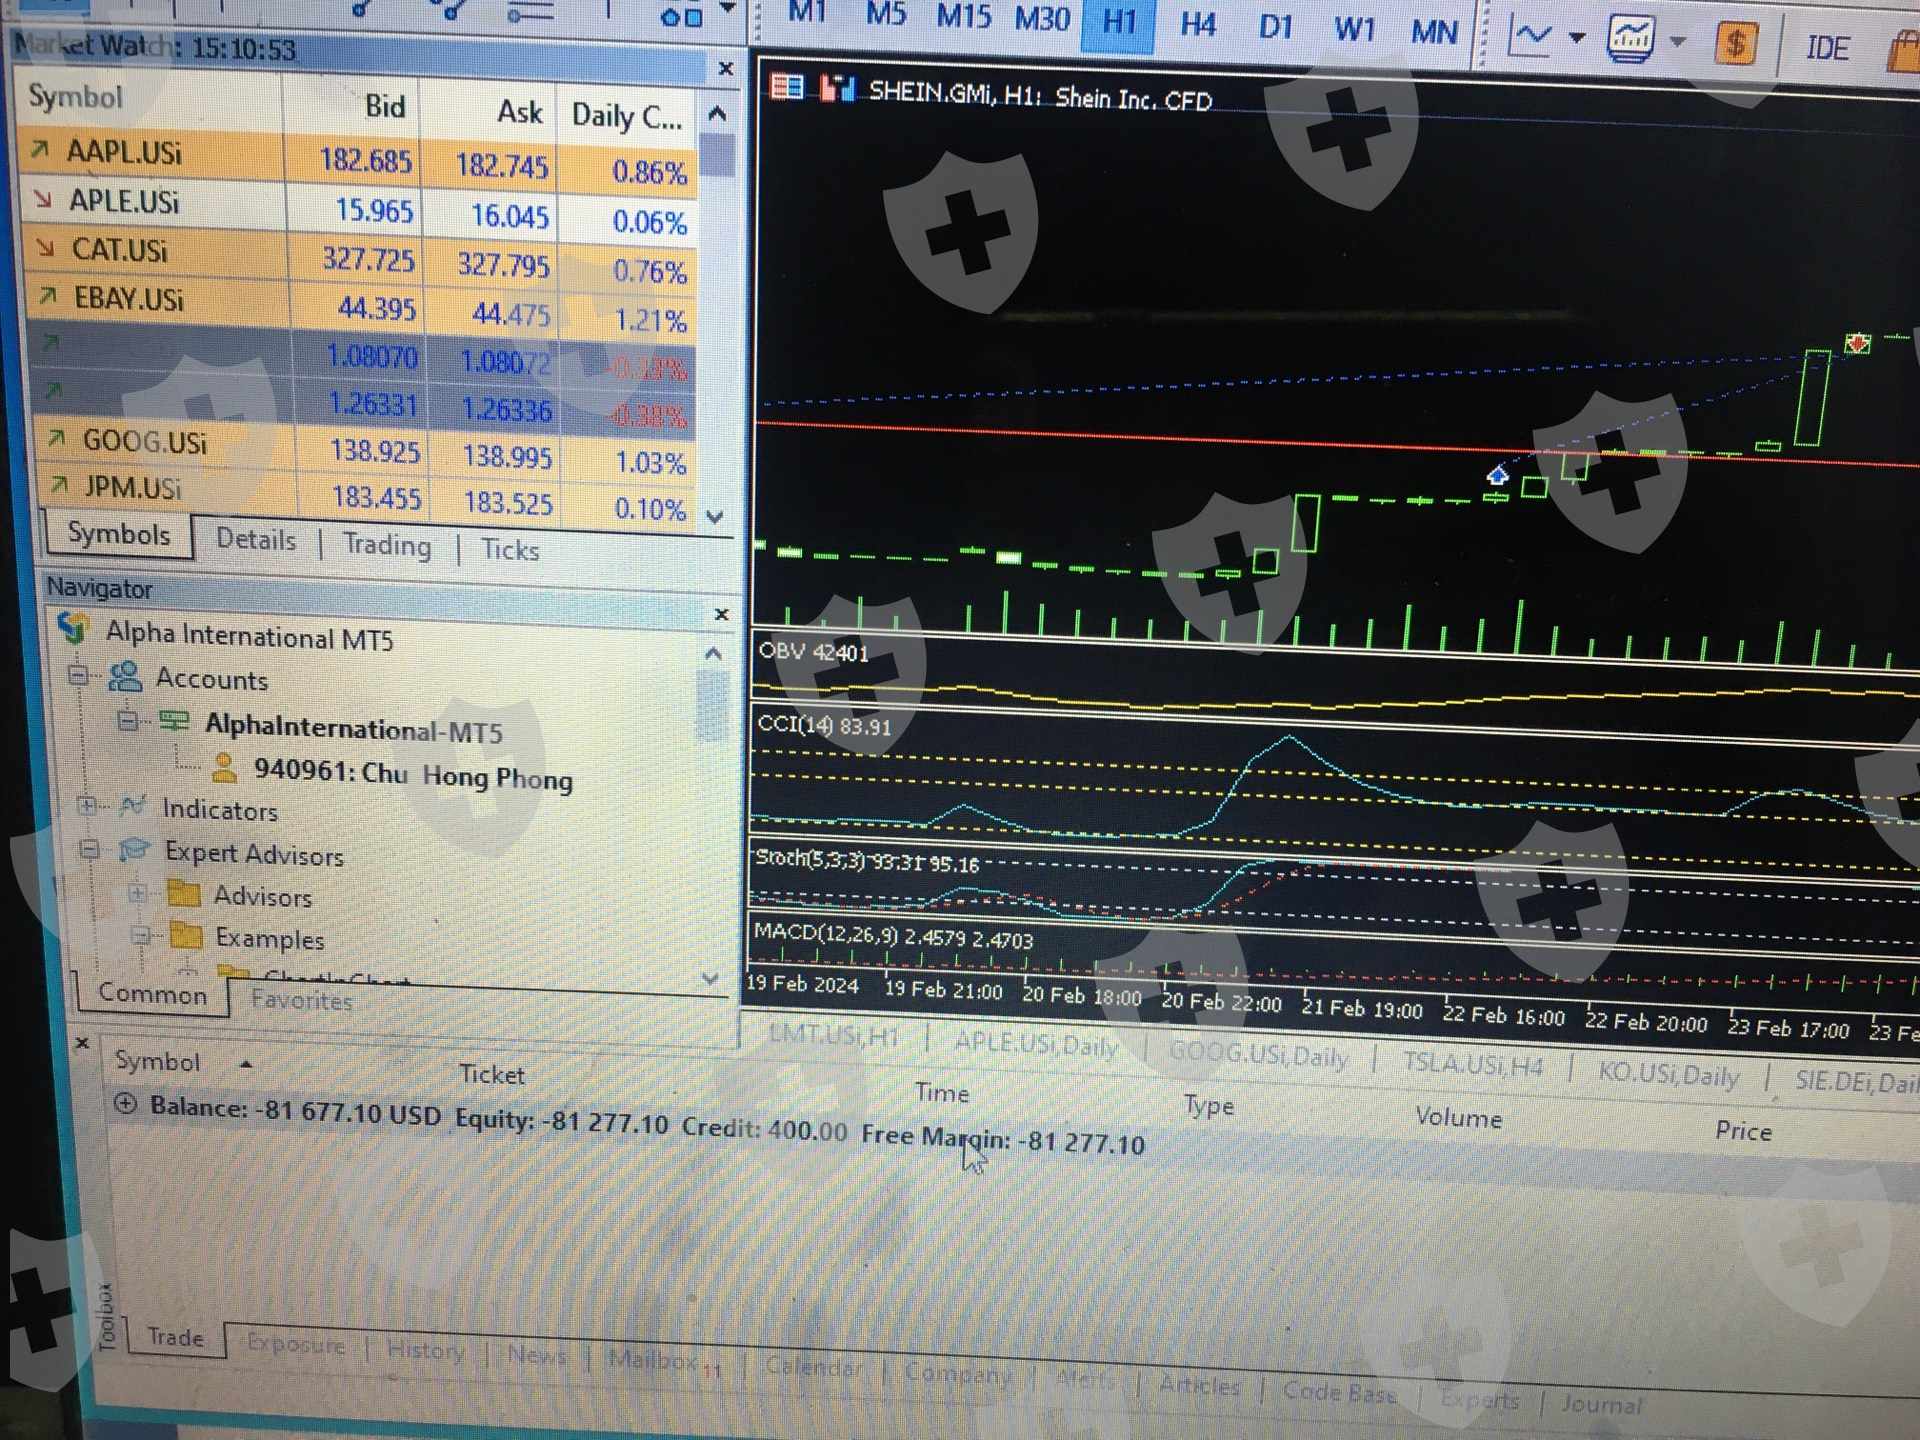Expand the Balance row plus icon
This screenshot has height=1440, width=1920.
[125, 1104]
